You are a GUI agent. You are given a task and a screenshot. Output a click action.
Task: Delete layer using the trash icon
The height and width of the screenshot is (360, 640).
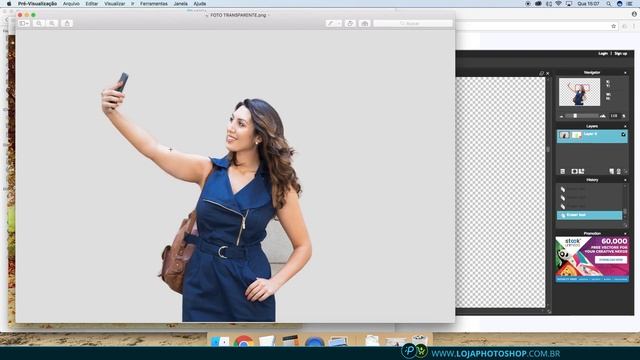(x=618, y=171)
